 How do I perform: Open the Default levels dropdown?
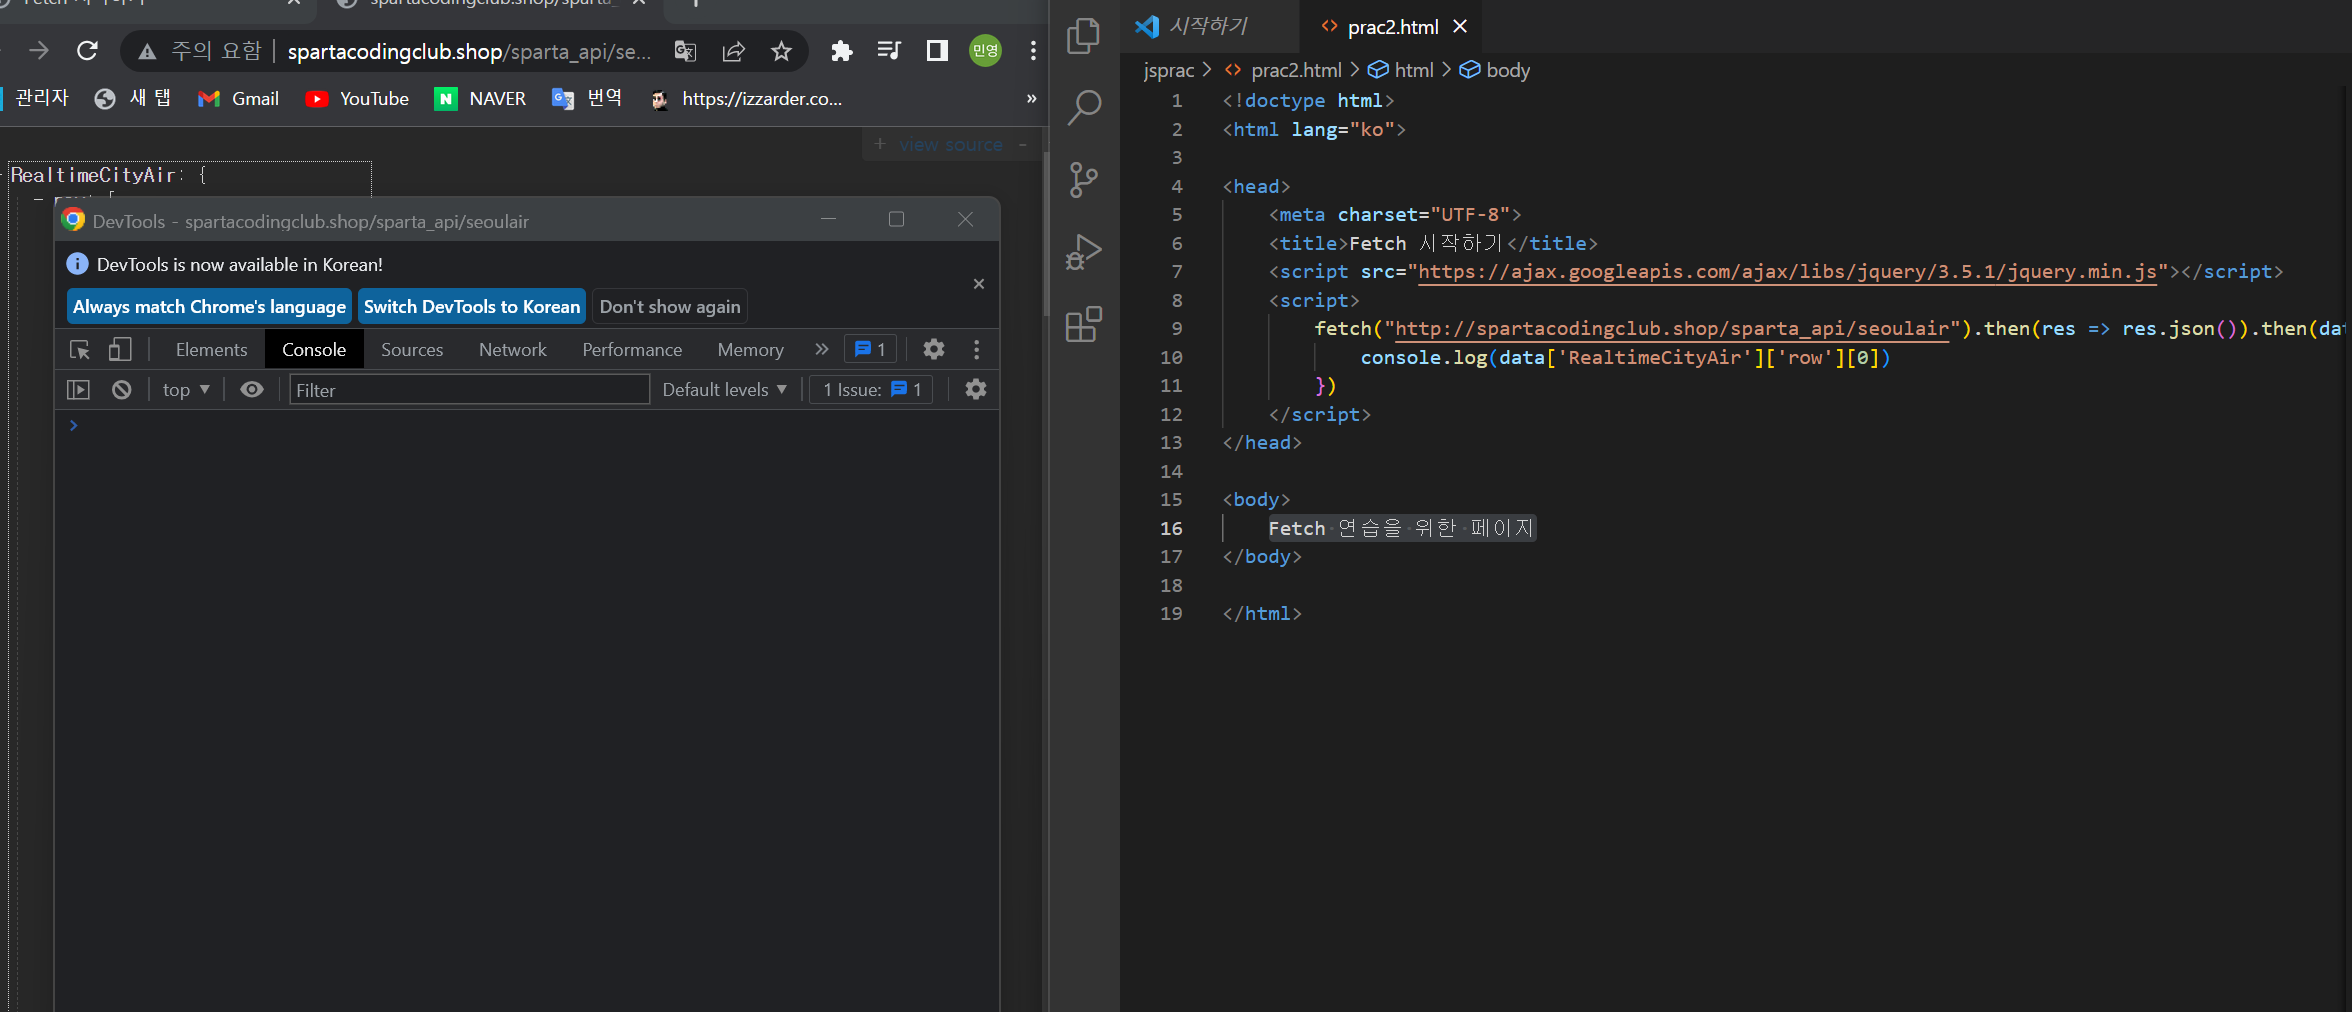tap(725, 390)
